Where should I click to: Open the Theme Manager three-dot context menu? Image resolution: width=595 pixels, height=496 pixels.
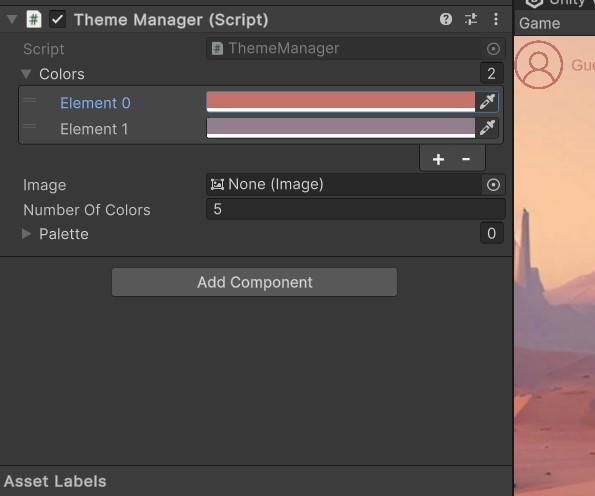(x=496, y=19)
